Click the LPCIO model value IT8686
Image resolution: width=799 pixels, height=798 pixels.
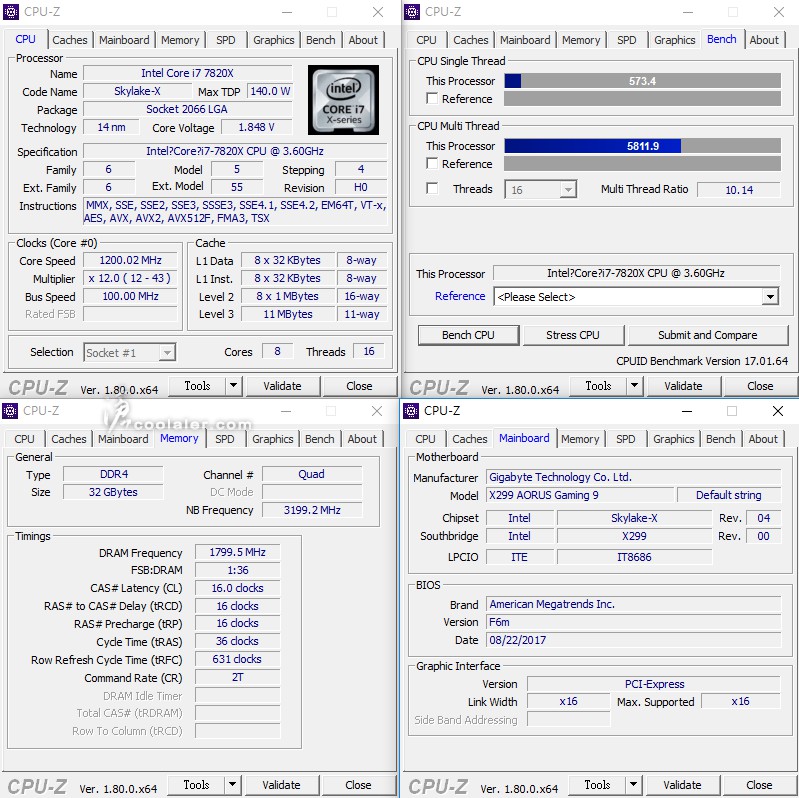click(634, 556)
